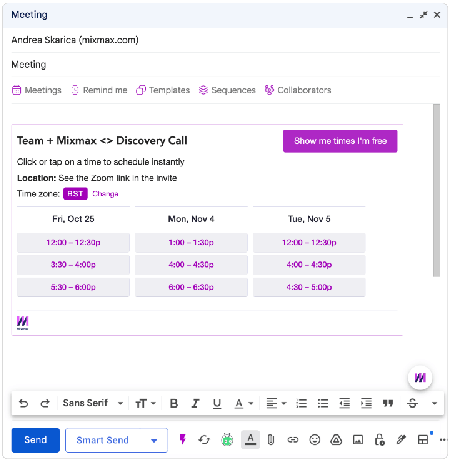The width and height of the screenshot is (450, 461).
Task: Insert an emoji with the smiley icon
Action: 314,440
